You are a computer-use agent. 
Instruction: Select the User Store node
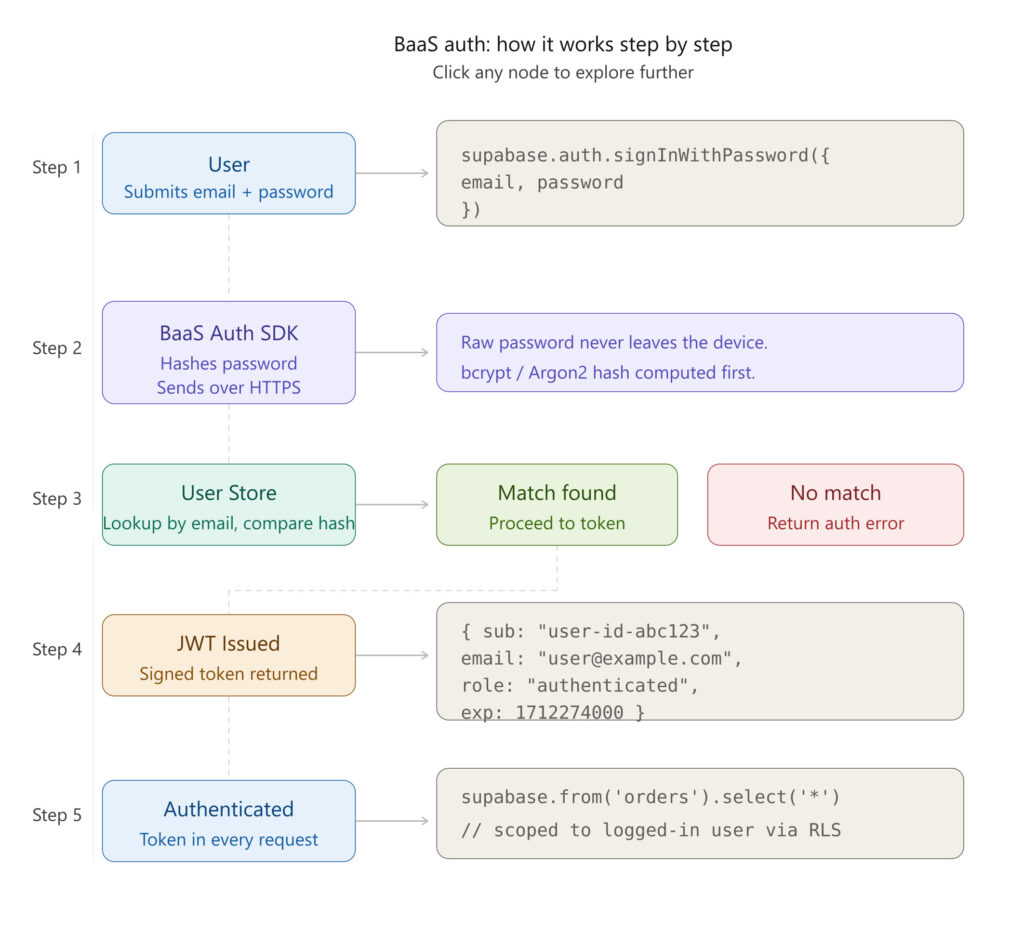(229, 504)
